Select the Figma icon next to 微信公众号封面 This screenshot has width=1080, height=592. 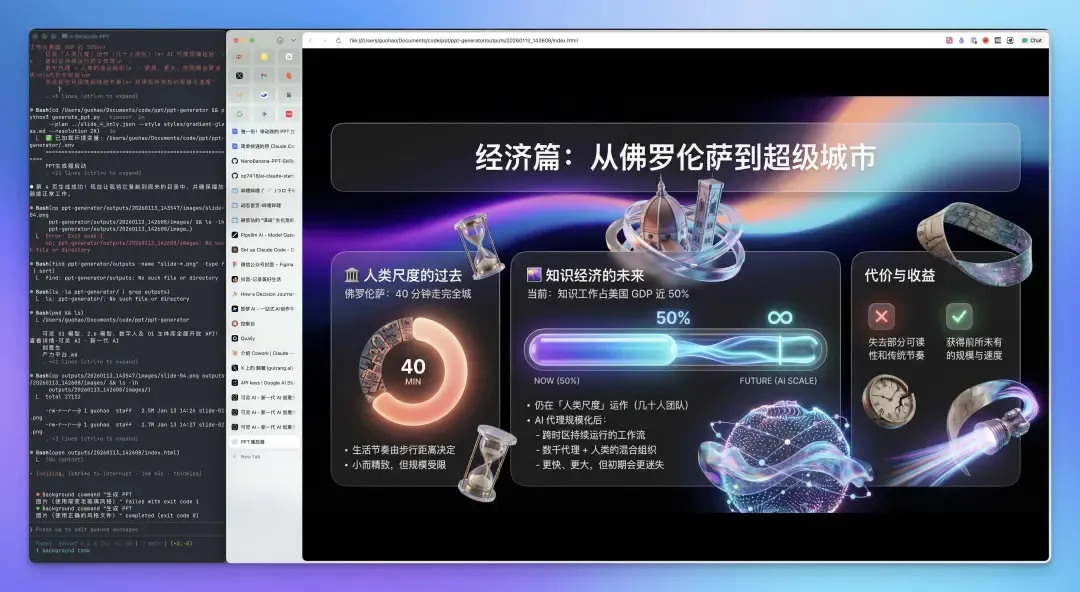(x=234, y=264)
